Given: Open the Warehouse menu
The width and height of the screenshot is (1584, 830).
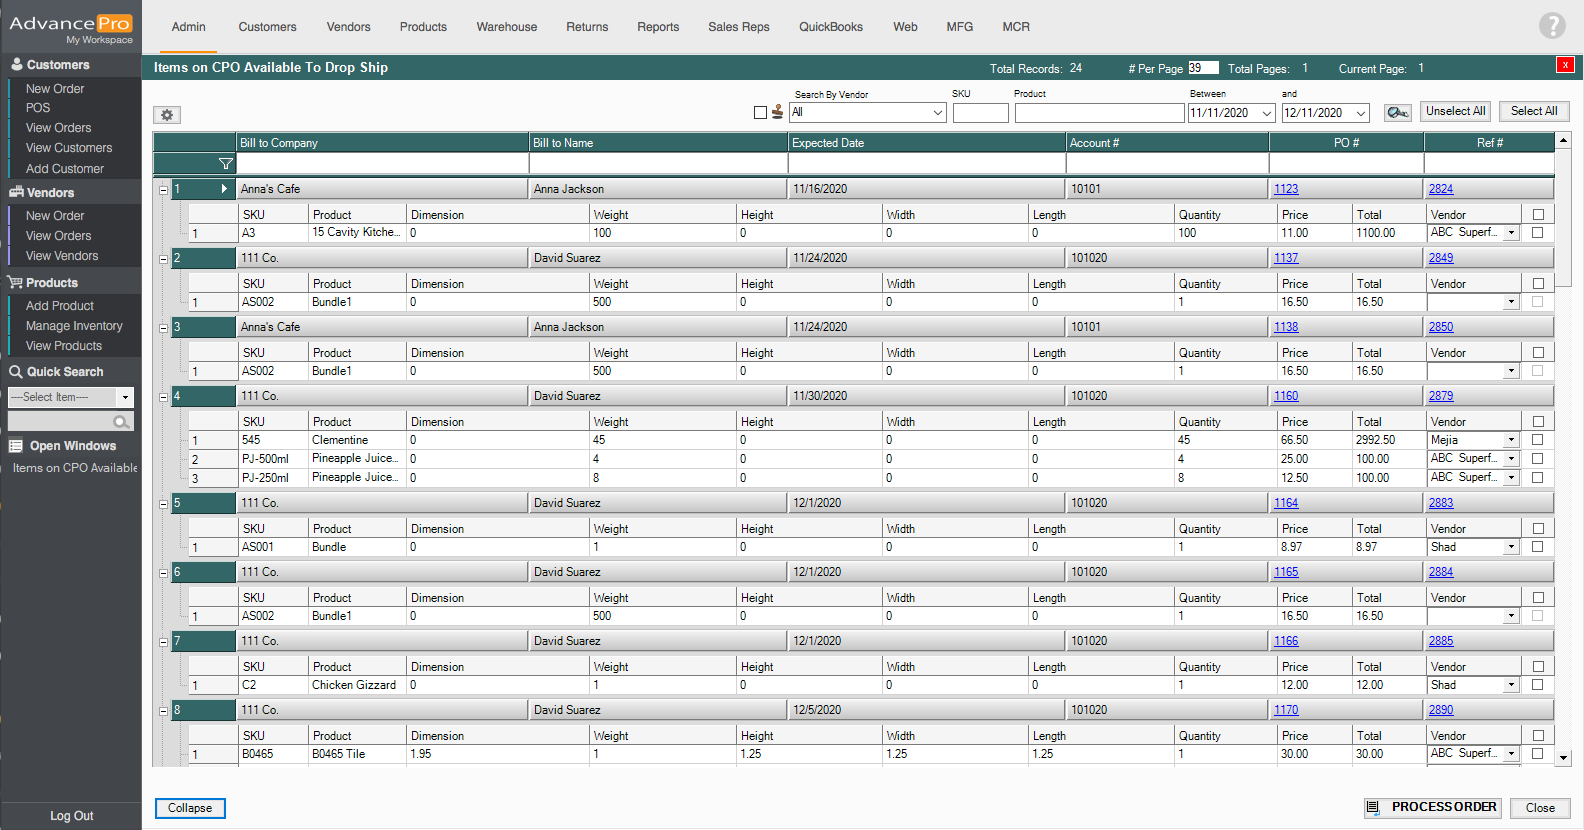Looking at the screenshot, I should pyautogui.click(x=506, y=27).
